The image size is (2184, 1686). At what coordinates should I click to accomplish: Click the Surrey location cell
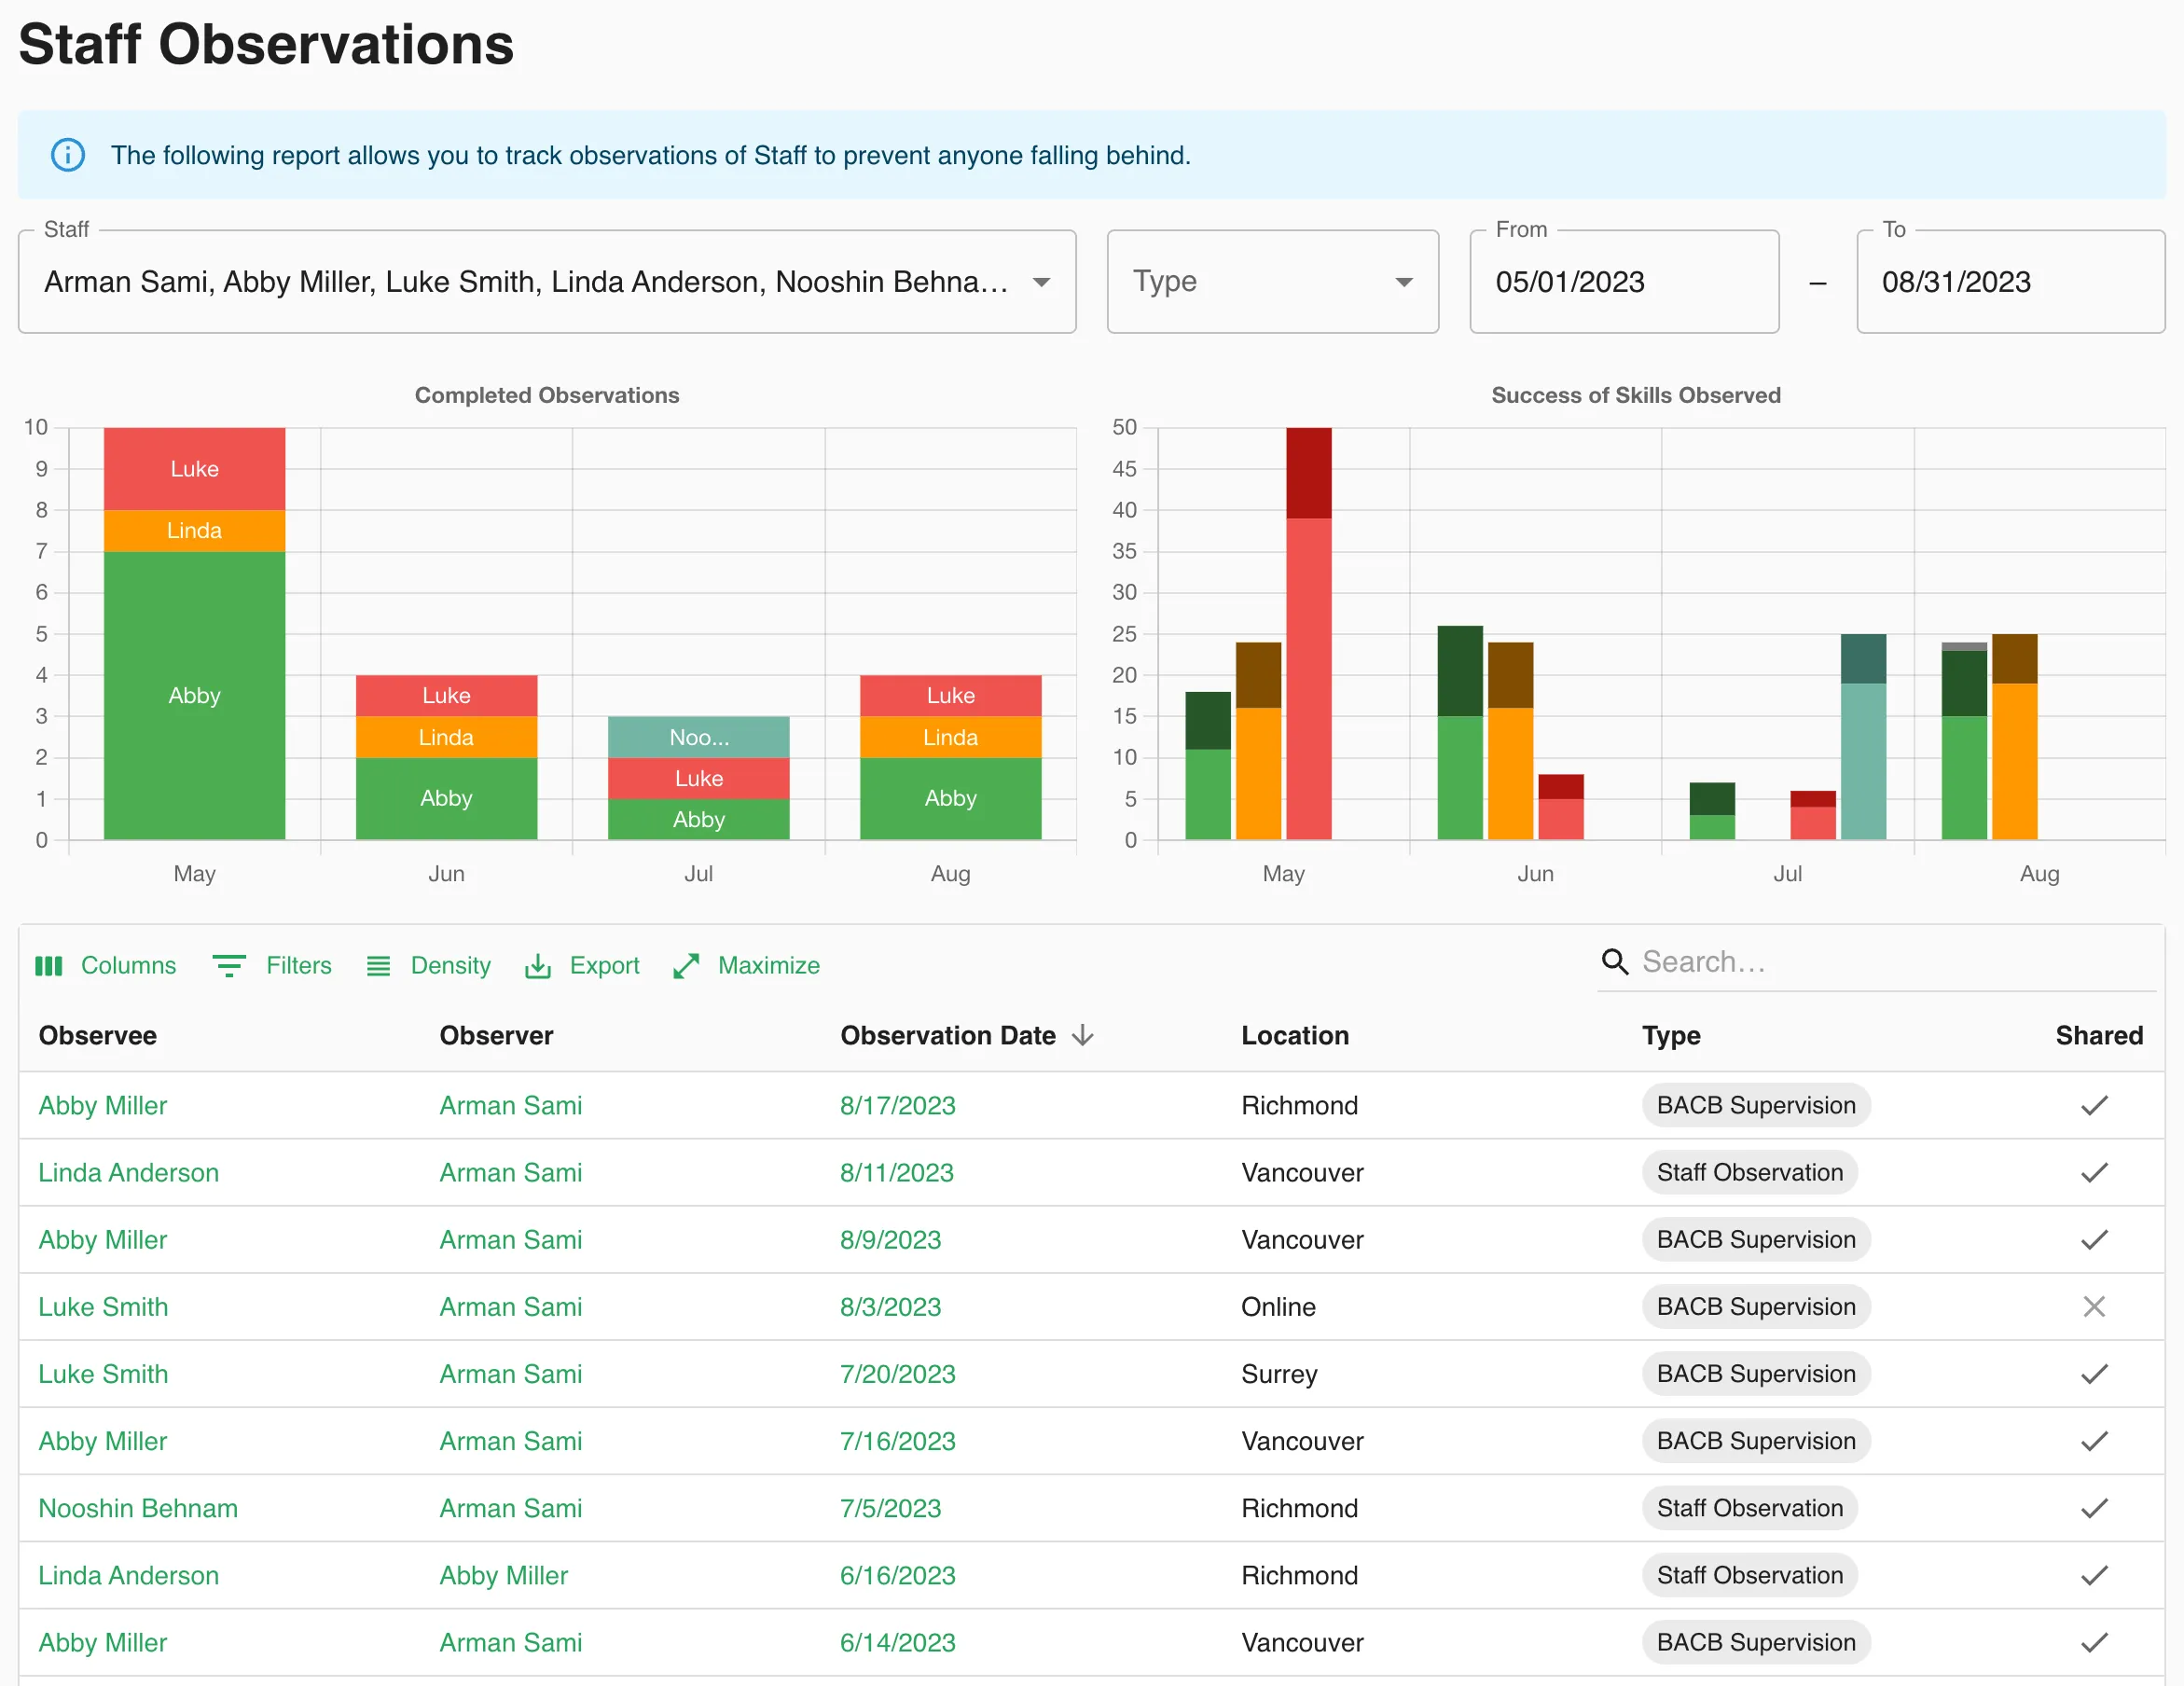pyautogui.click(x=1279, y=1374)
